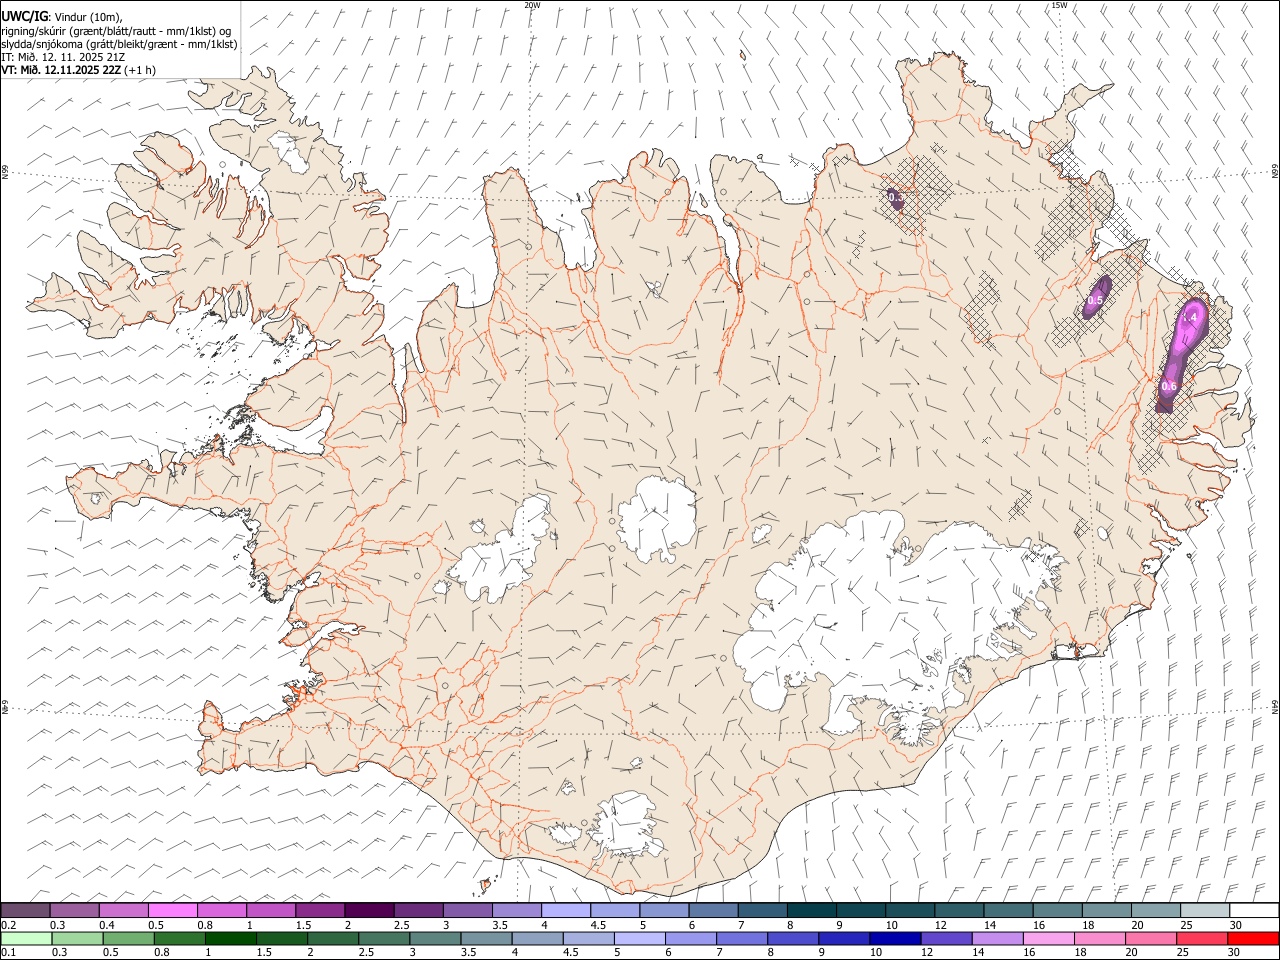Click the white 30 swatch in snow scale

click(x=1253, y=910)
